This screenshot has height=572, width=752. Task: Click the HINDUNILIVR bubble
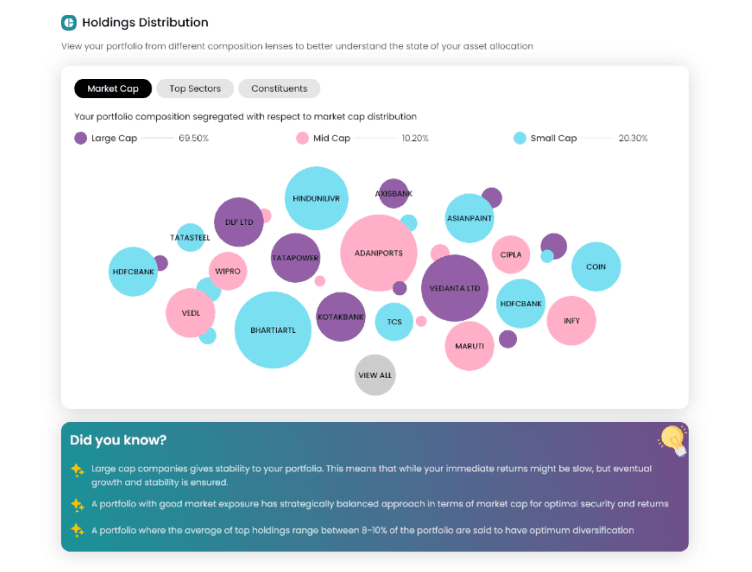coord(317,198)
